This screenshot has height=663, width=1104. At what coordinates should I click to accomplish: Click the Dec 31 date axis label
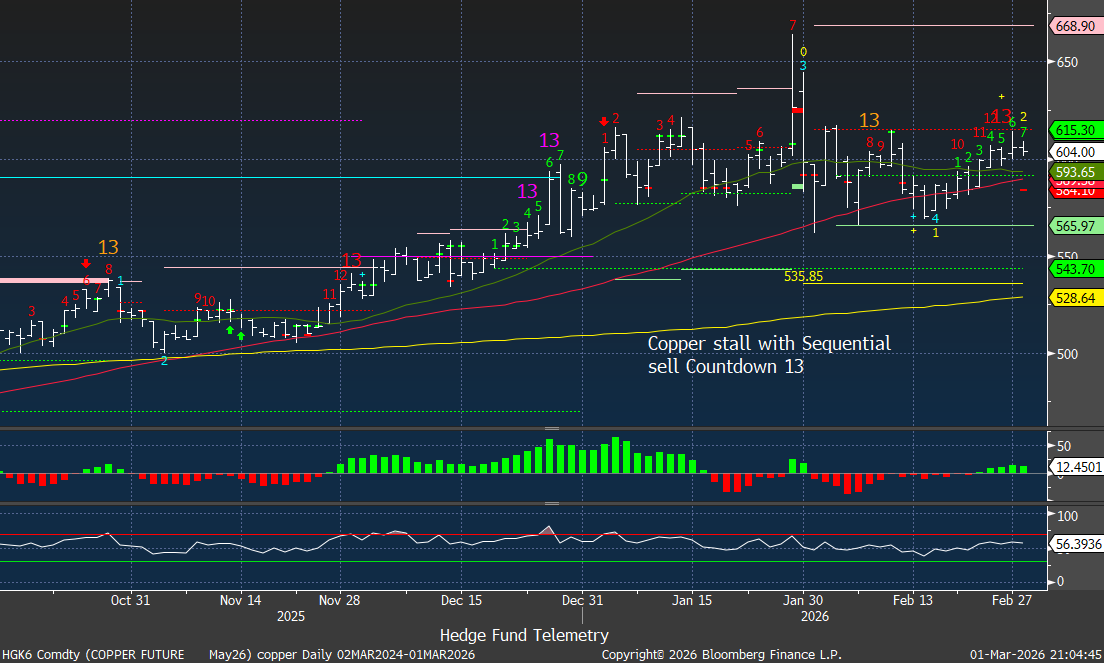tap(581, 601)
